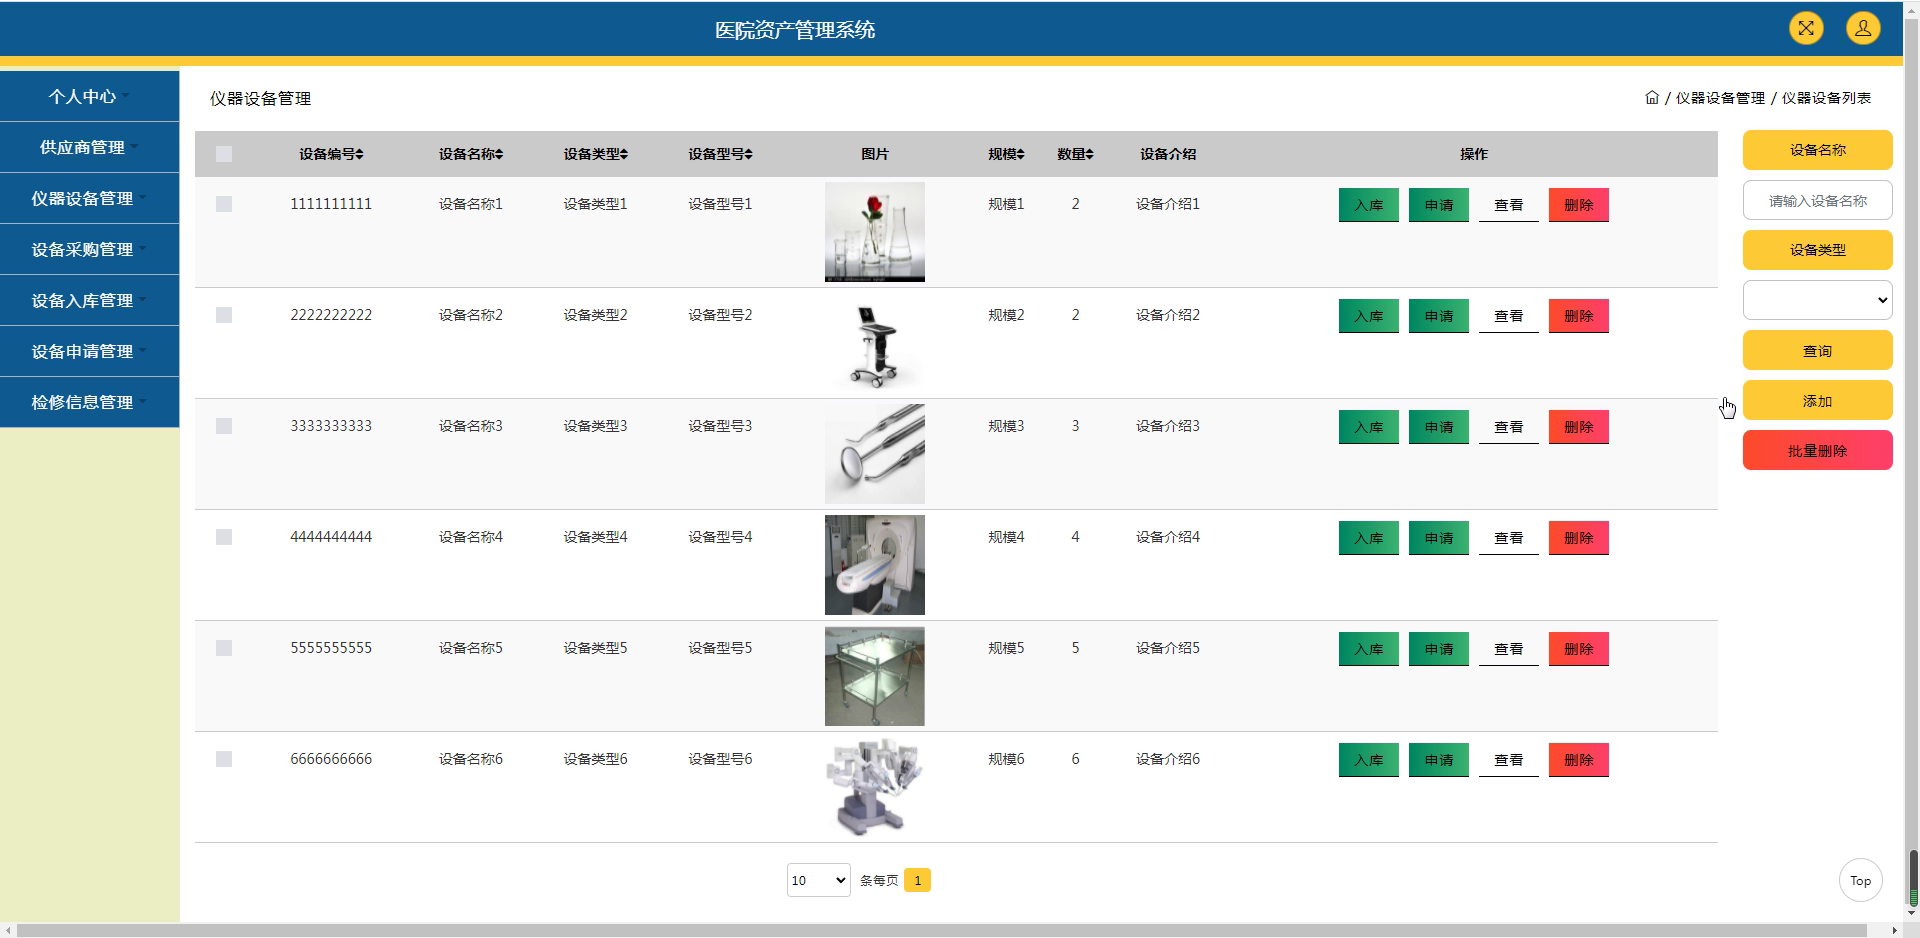Click 查询 search button
This screenshot has width=1920, height=938.
[1817, 350]
